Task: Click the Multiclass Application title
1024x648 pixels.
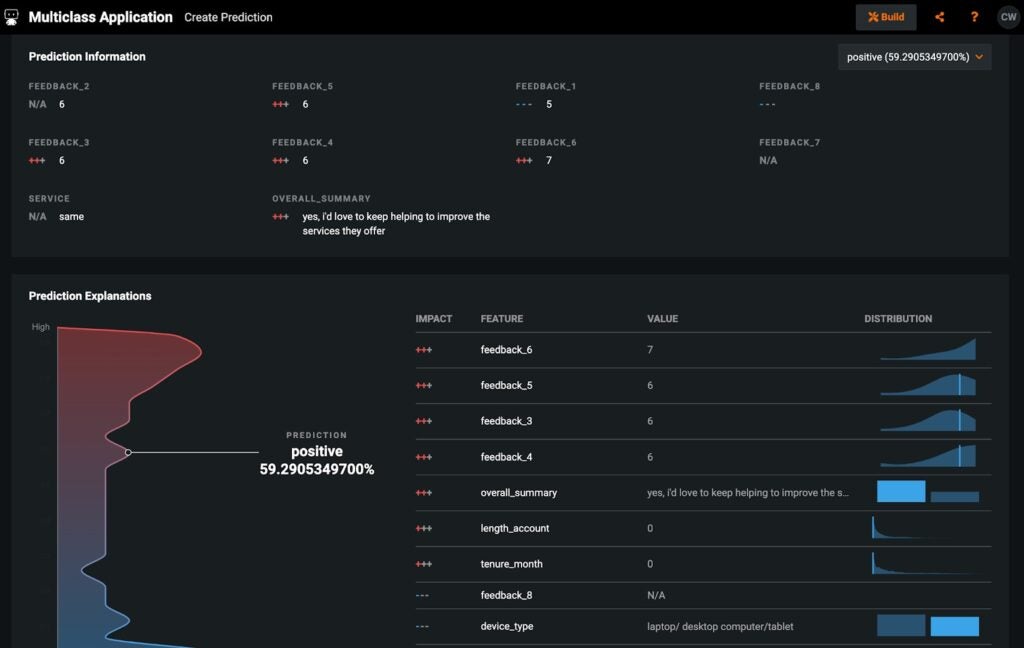Action: click(x=100, y=17)
